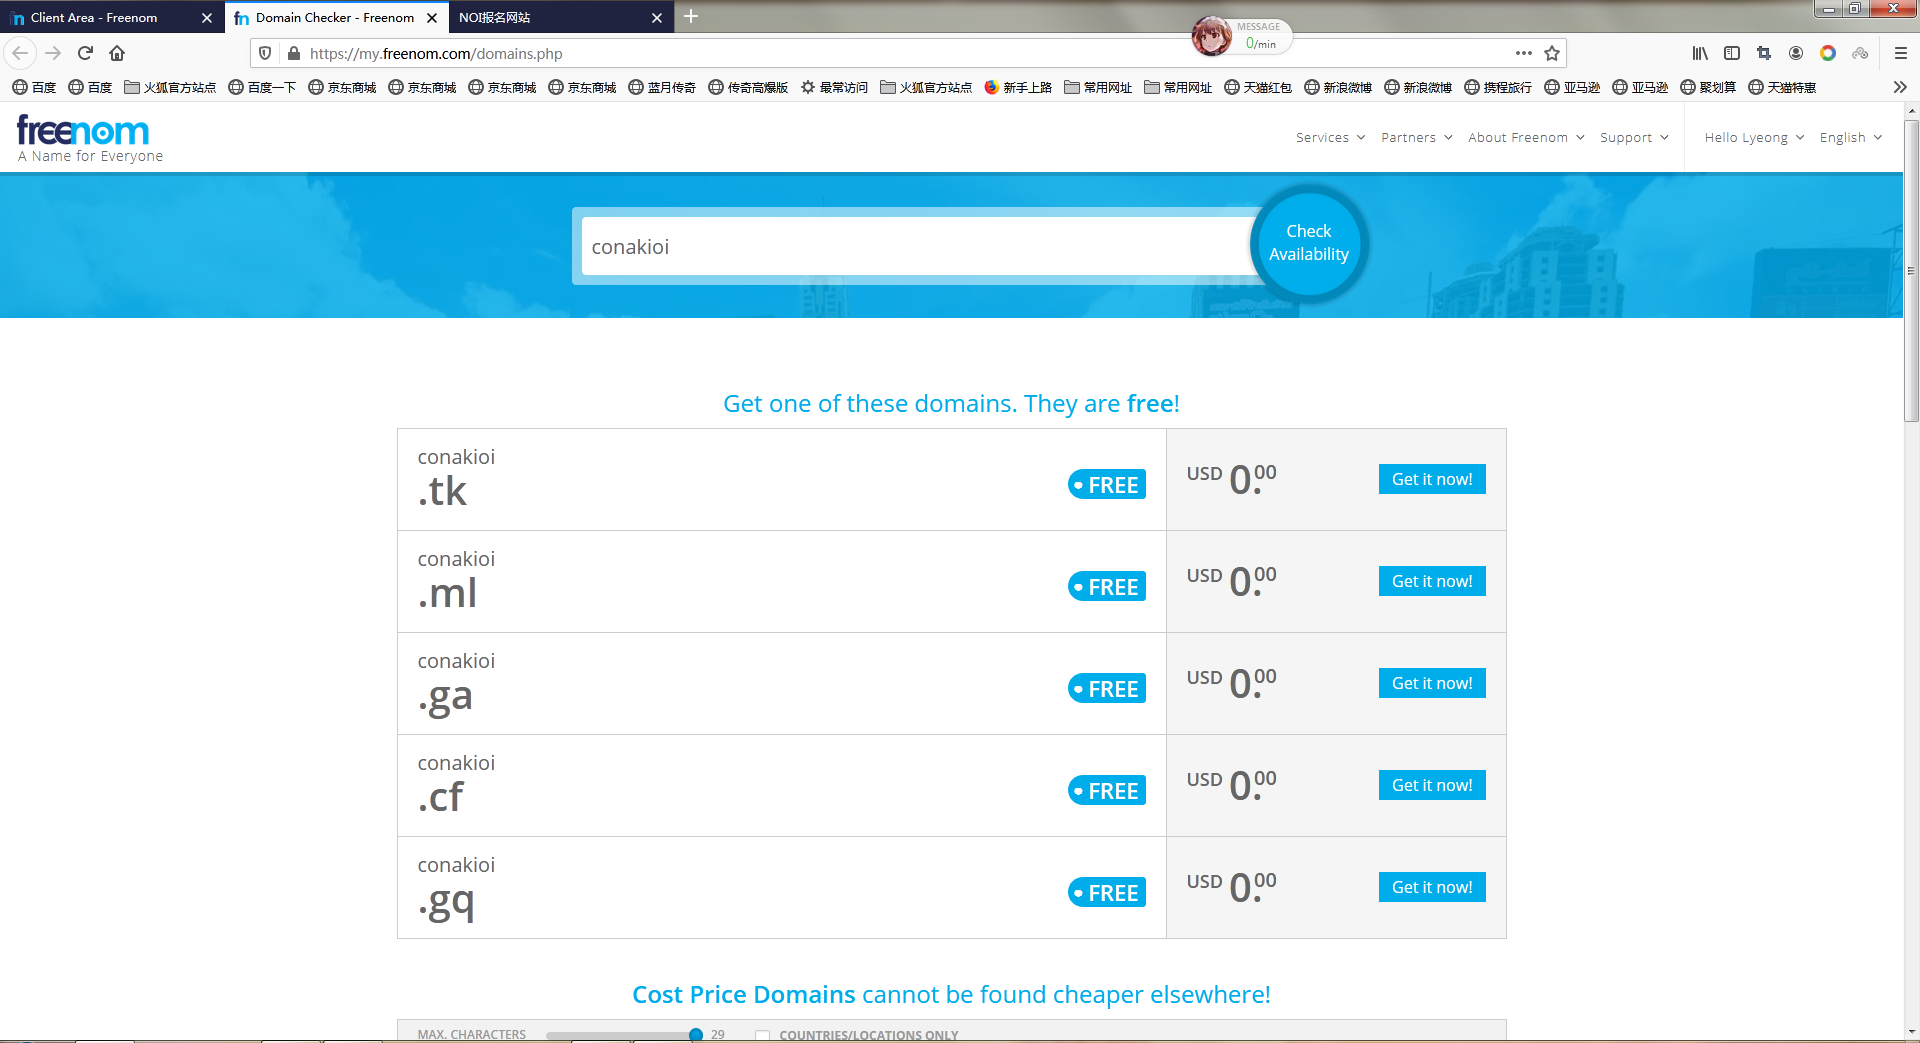Open the 百度一下 bookmark
Viewport: 1920px width, 1043px height.
click(262, 87)
